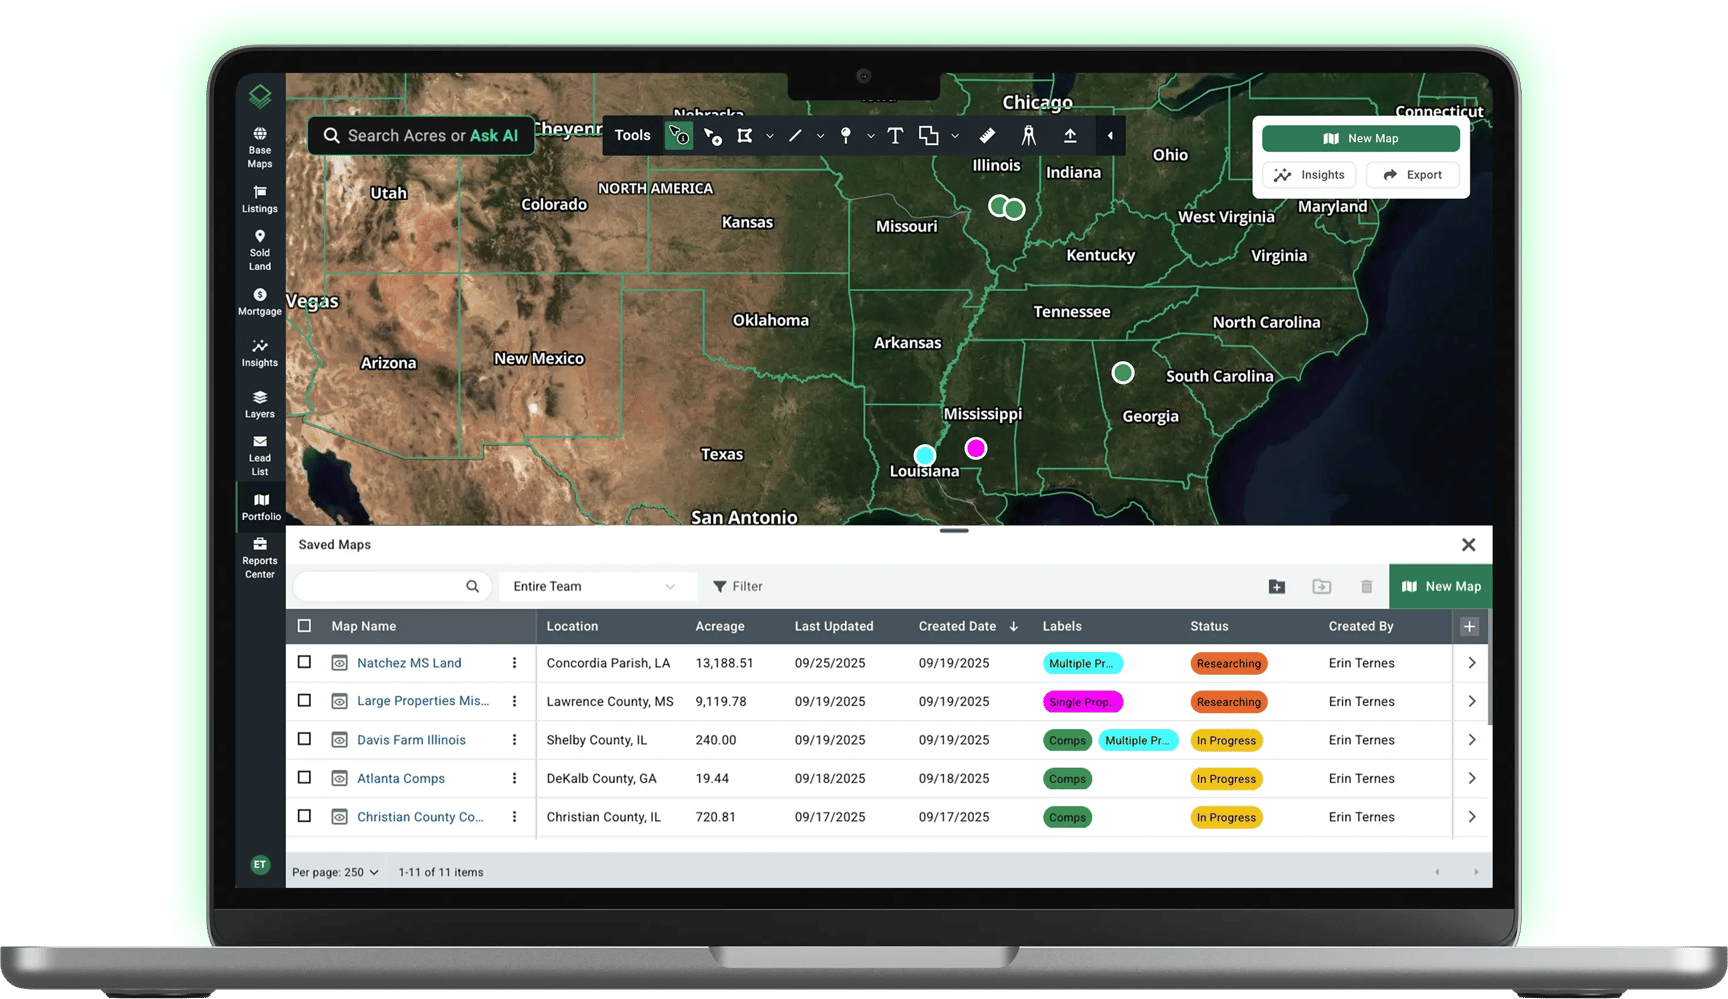The width and height of the screenshot is (1728, 999).
Task: Check the Atlanta Comps row checkbox
Action: click(x=305, y=778)
